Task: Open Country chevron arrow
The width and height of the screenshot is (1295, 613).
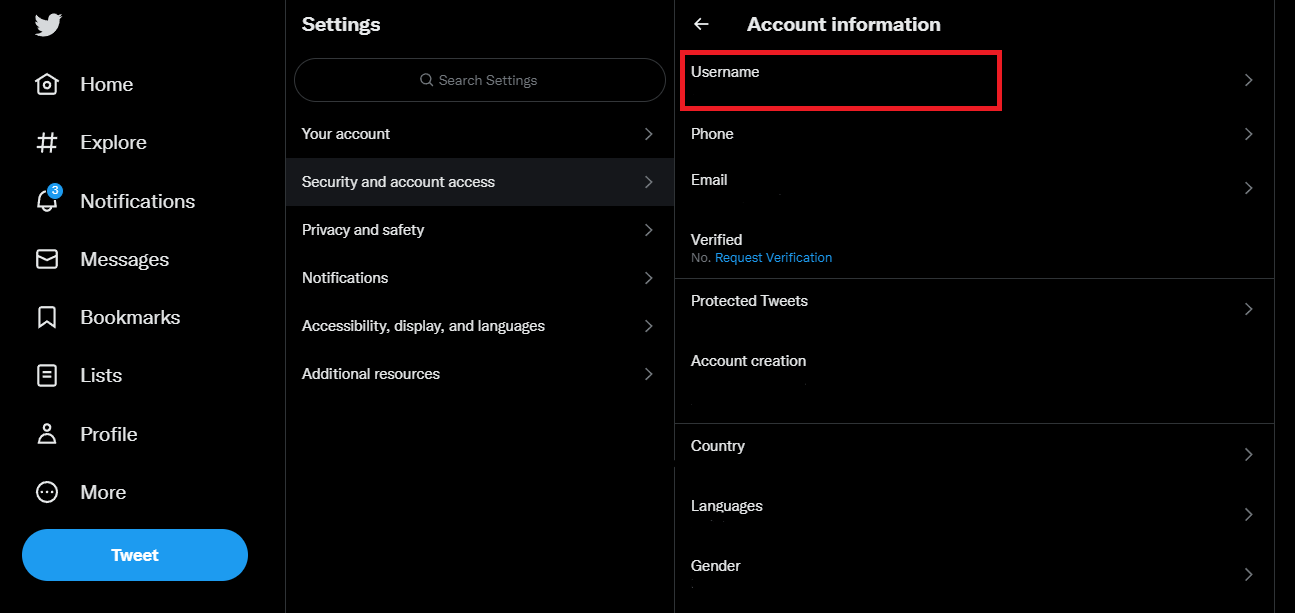Action: (1248, 454)
